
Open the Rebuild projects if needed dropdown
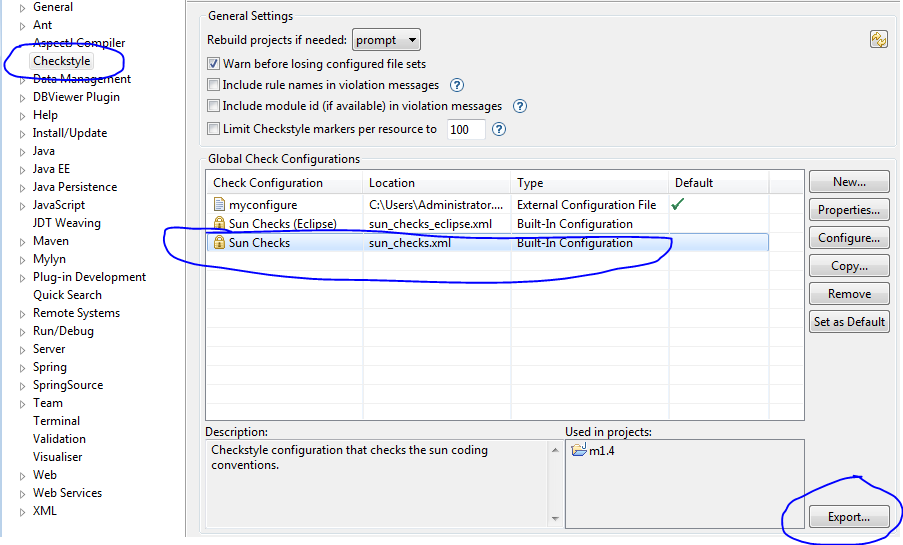[x=386, y=40]
